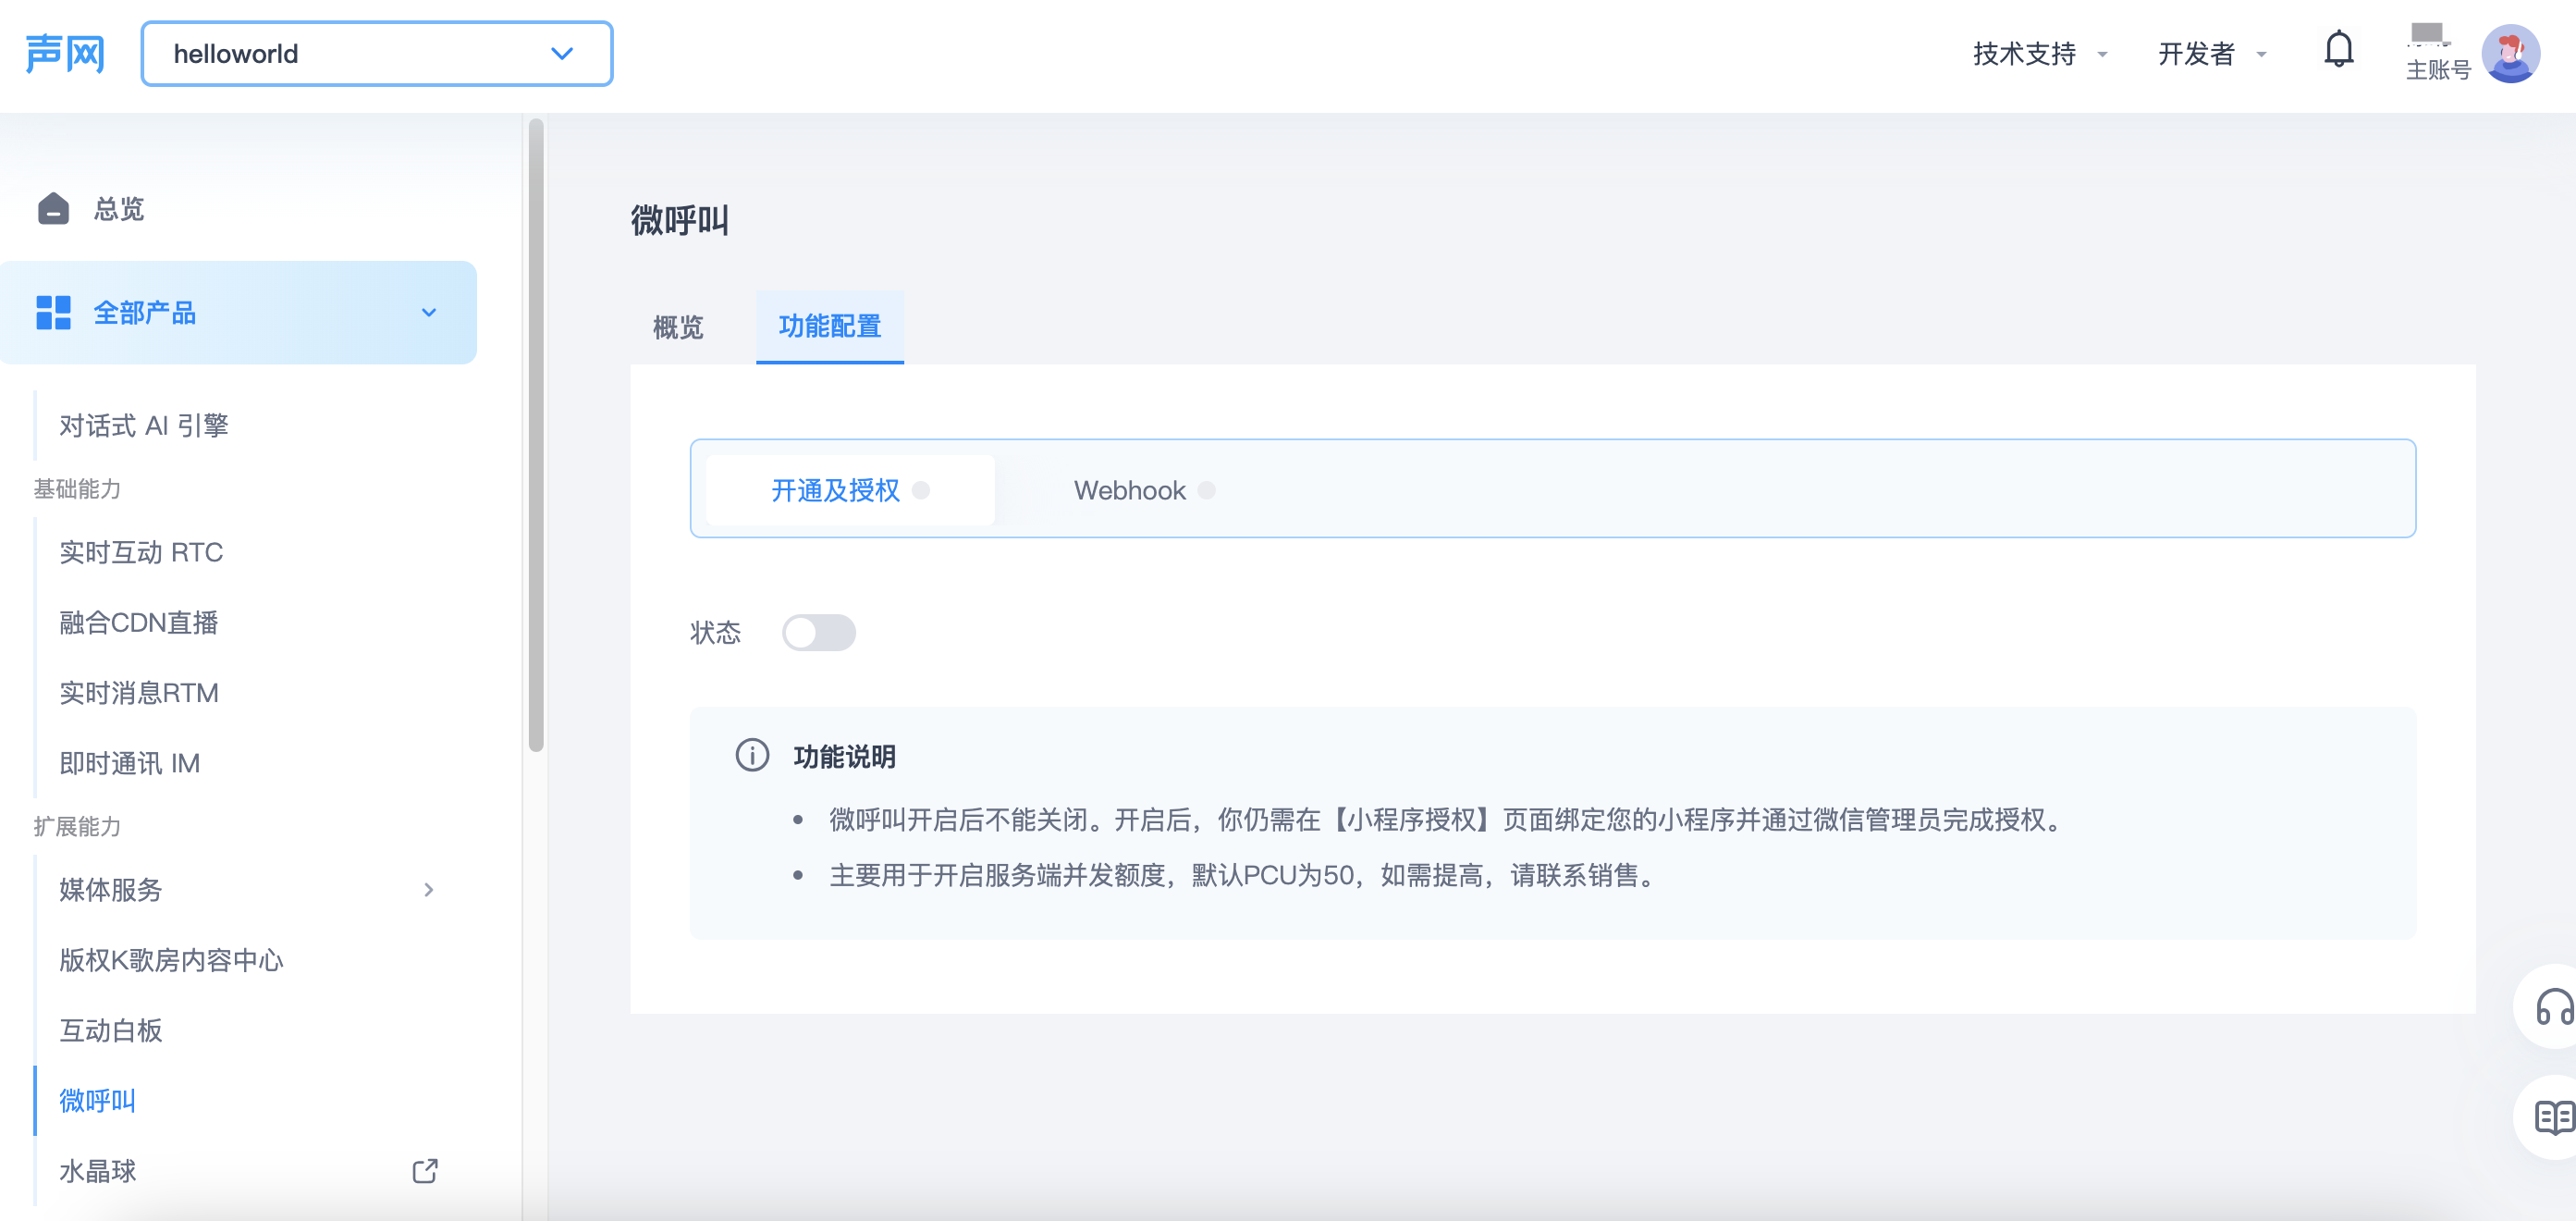Screen dimensions: 2576x1221
Task: Click the gray status dot next to Webhook
Action: [1208, 491]
